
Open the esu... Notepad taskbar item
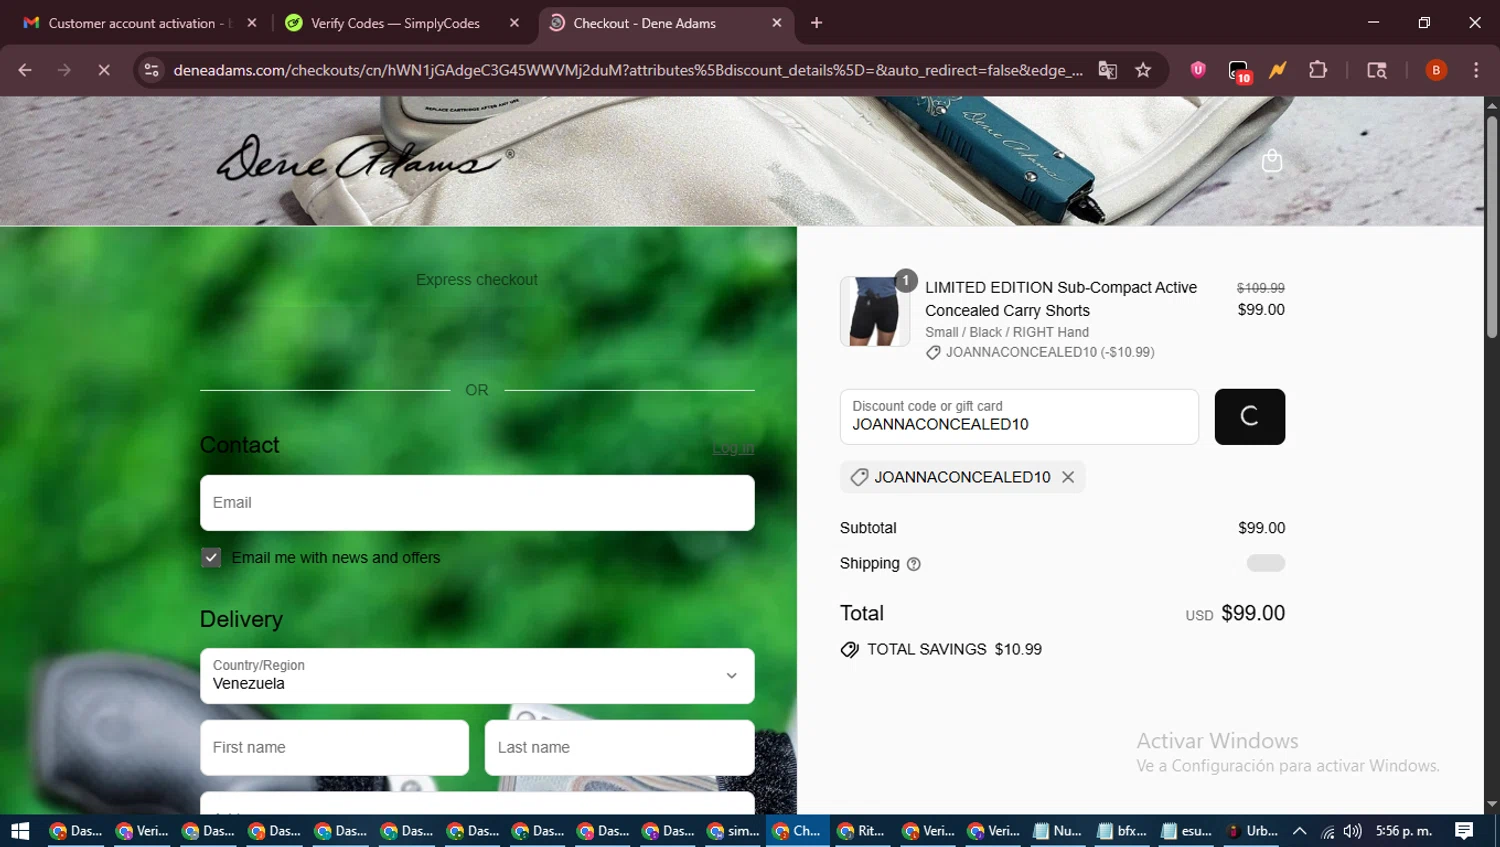[x=1186, y=831]
